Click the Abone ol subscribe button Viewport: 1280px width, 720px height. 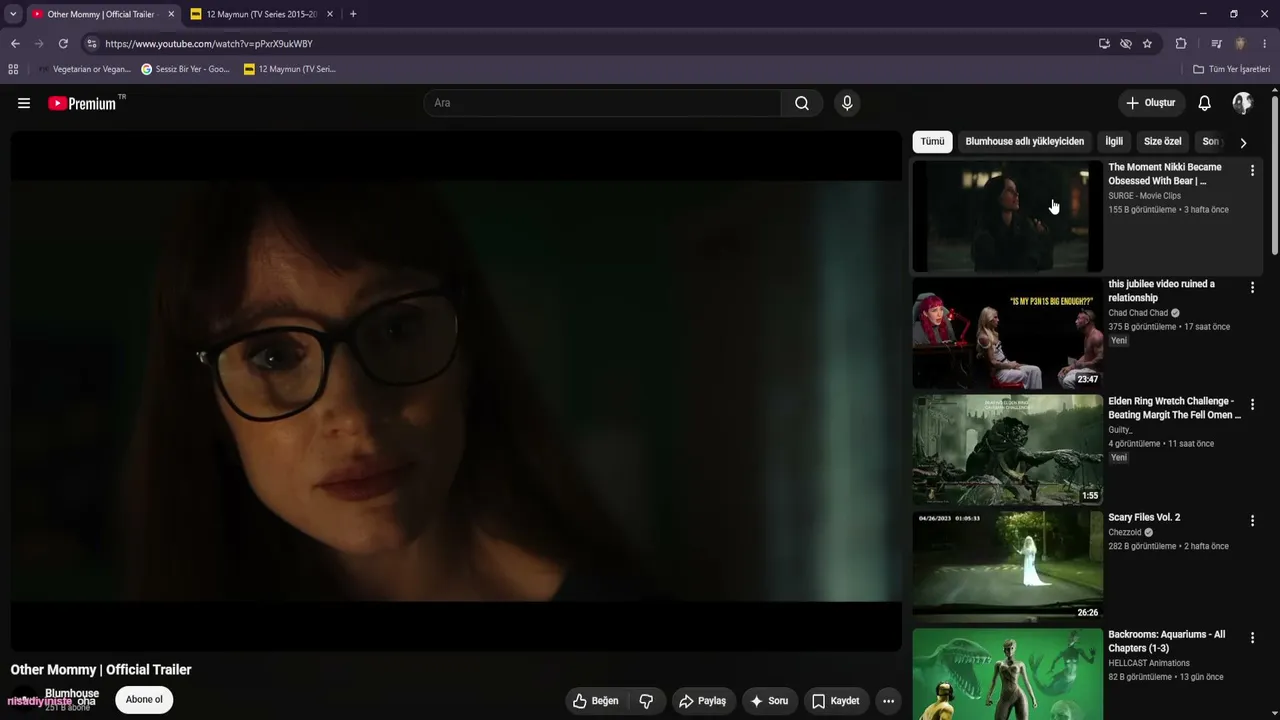point(144,700)
